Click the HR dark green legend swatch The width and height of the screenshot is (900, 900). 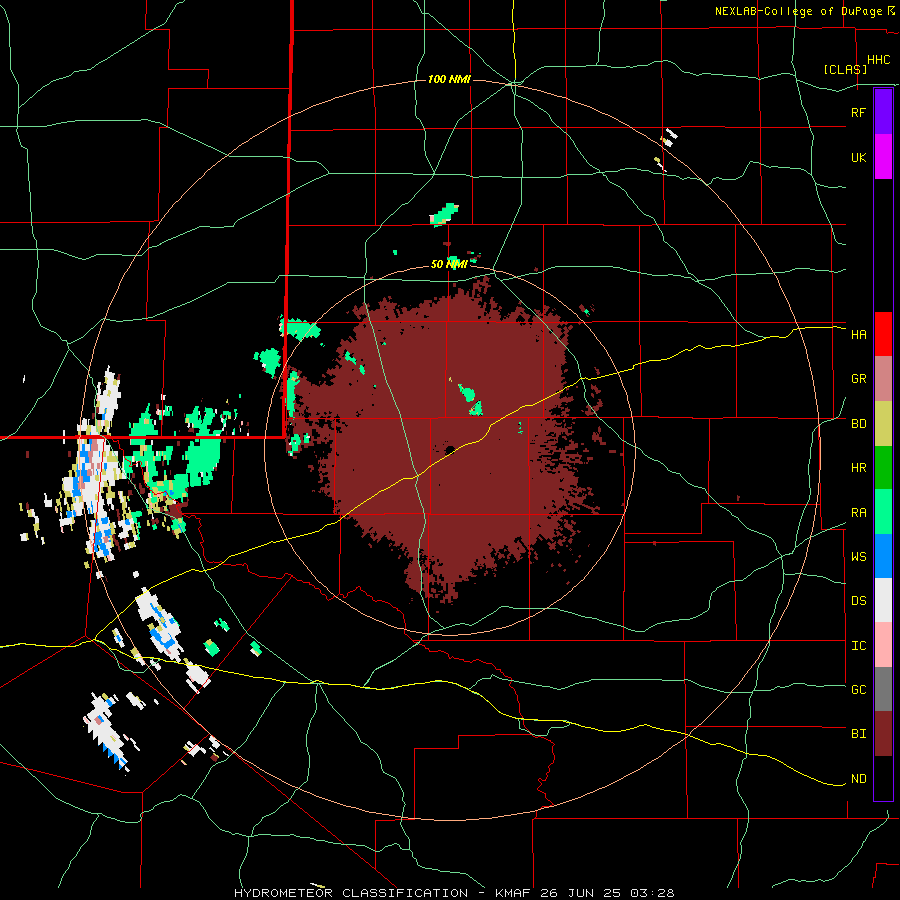[883, 468]
